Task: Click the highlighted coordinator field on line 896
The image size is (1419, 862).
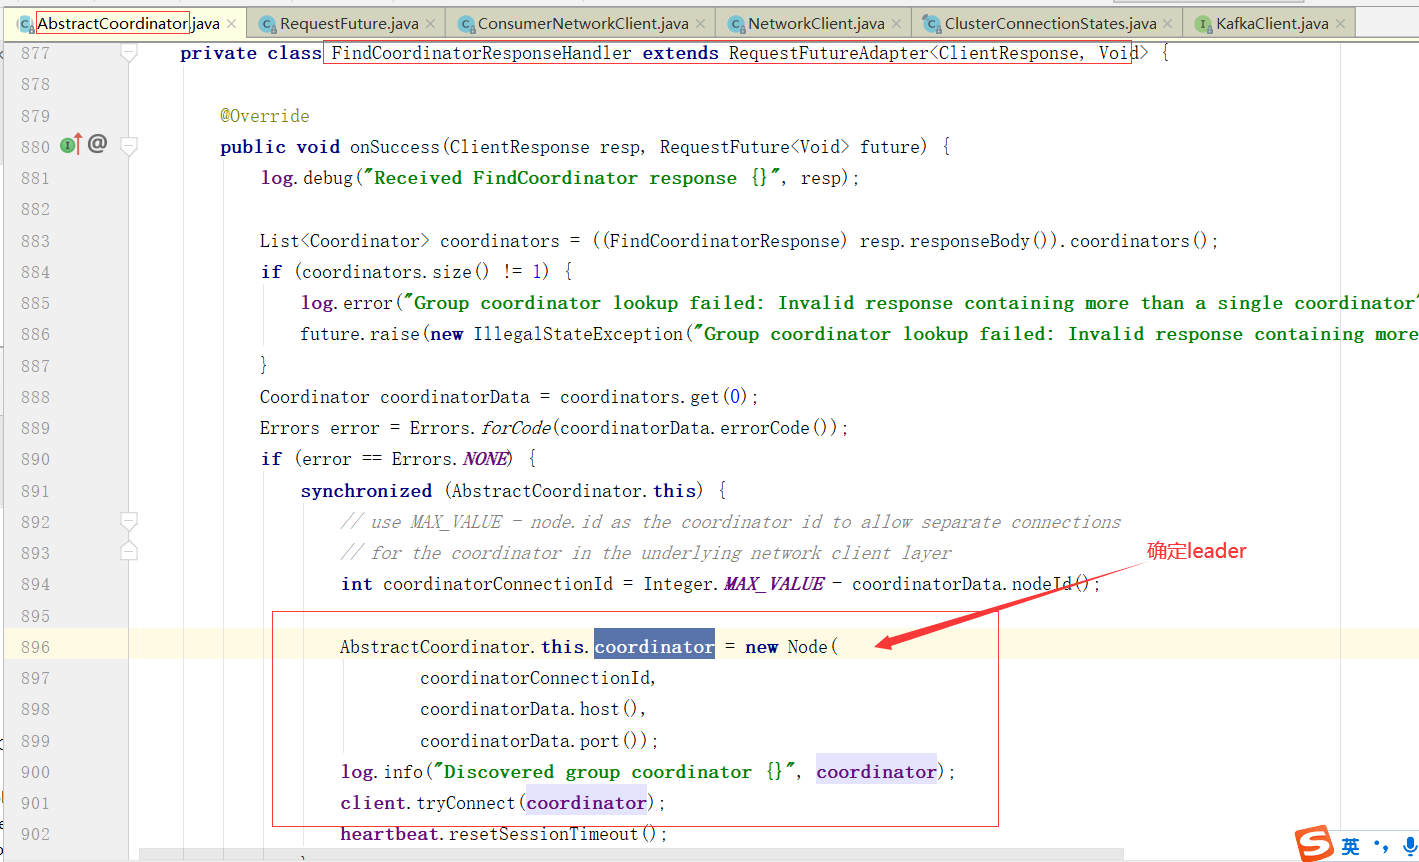Action: [654, 647]
